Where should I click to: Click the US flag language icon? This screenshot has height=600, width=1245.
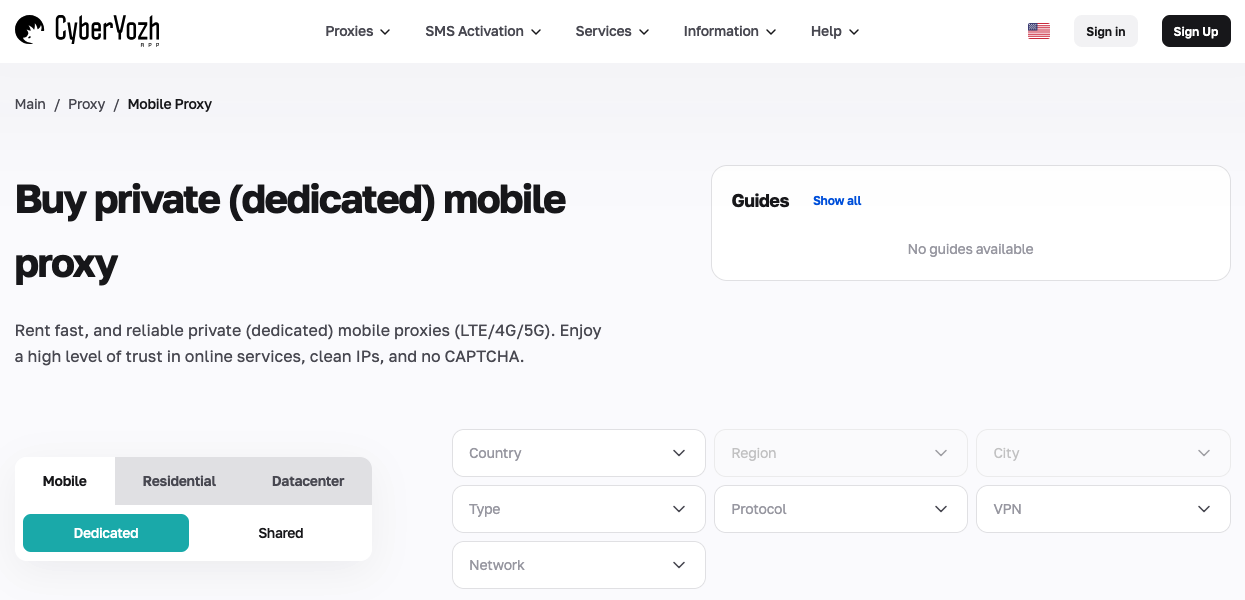point(1039,31)
